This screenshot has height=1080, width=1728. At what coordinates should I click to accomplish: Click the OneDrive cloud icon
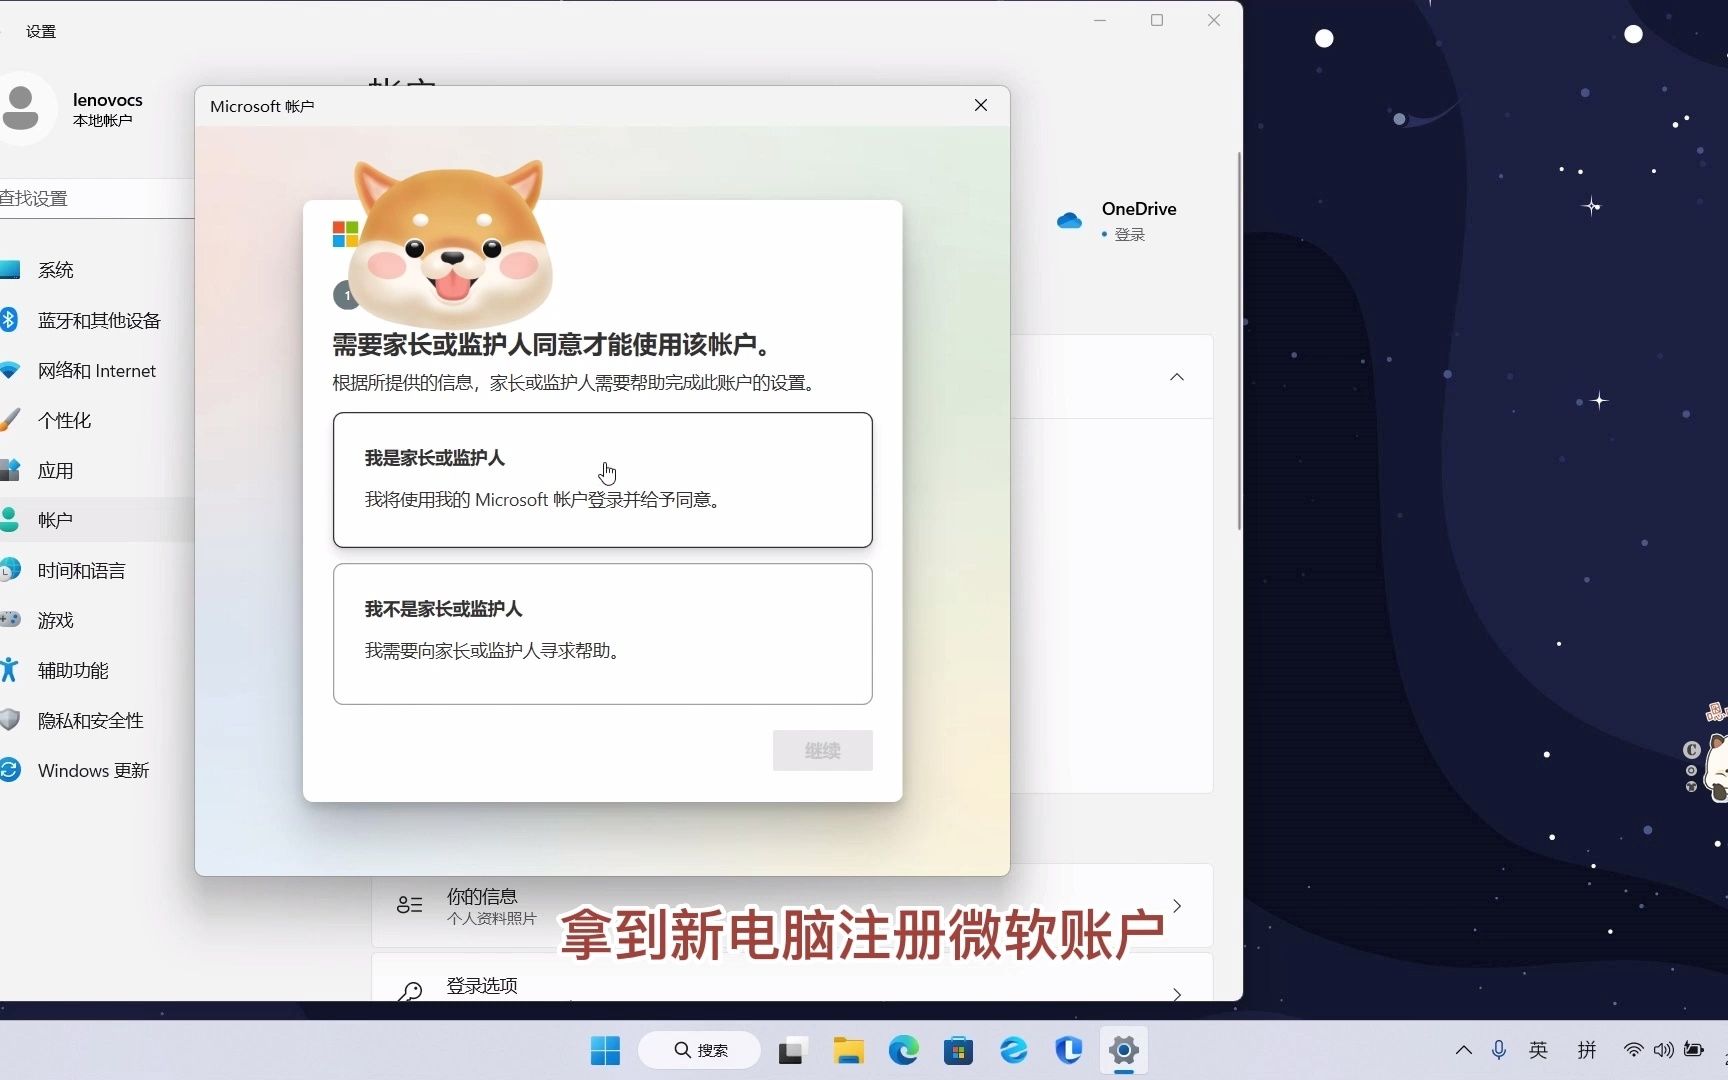coord(1069,220)
